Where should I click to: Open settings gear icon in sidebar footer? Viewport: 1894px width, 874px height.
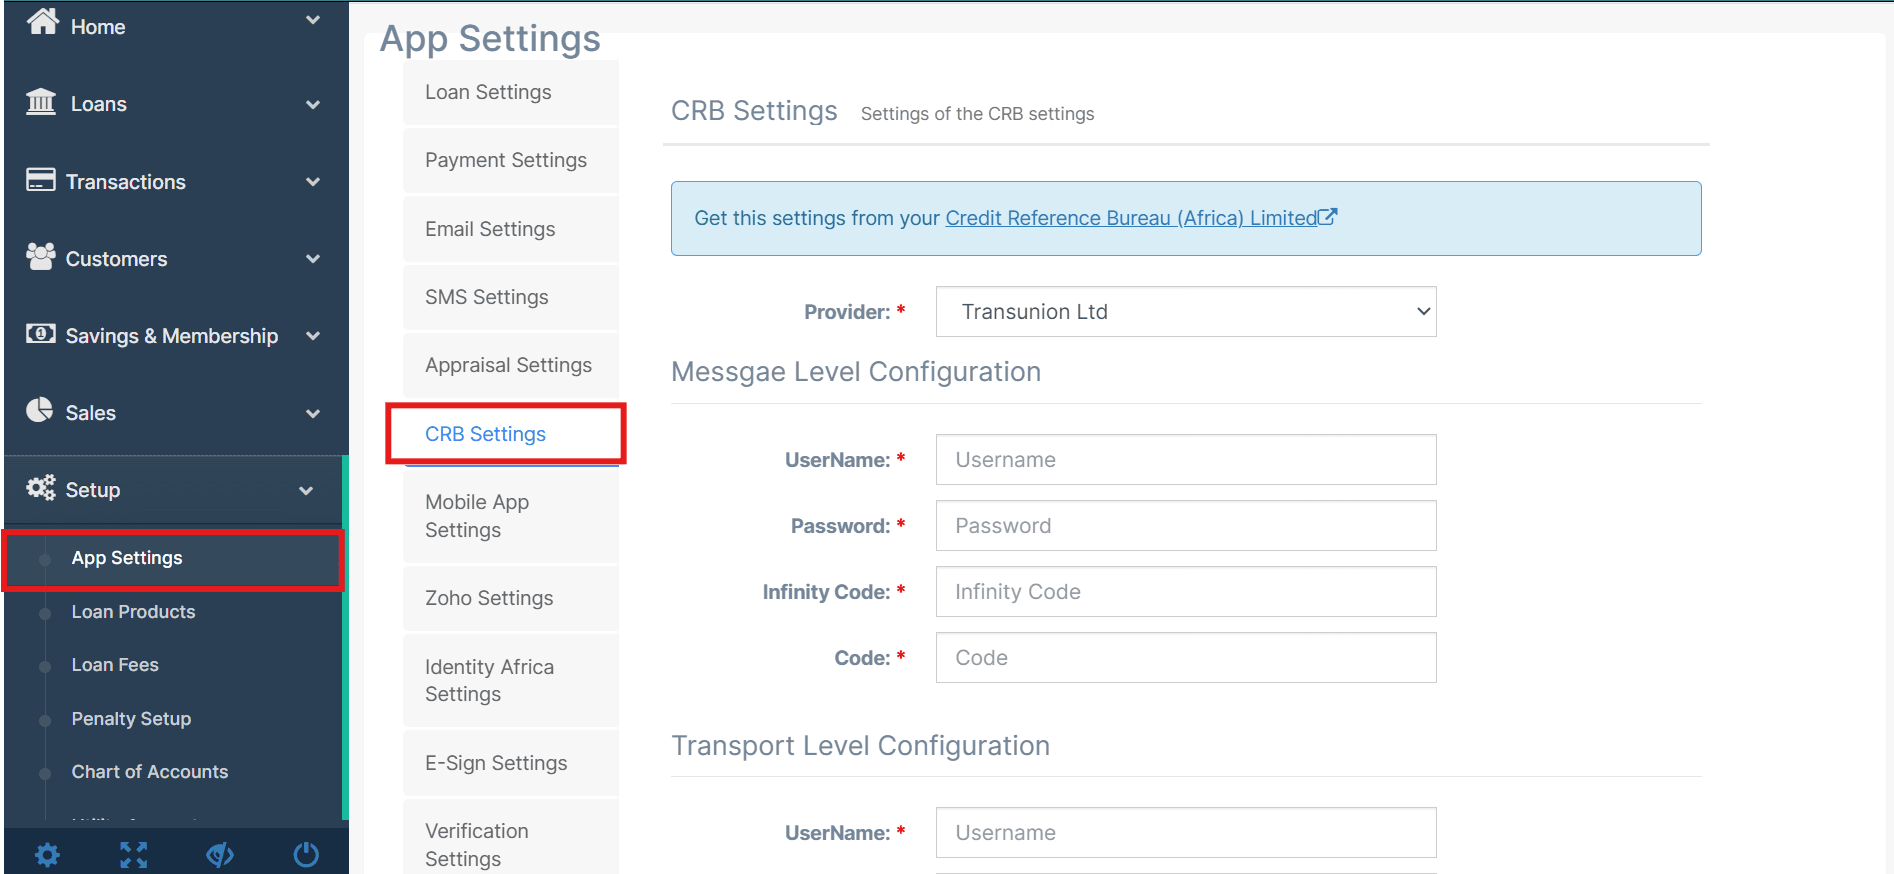click(47, 855)
